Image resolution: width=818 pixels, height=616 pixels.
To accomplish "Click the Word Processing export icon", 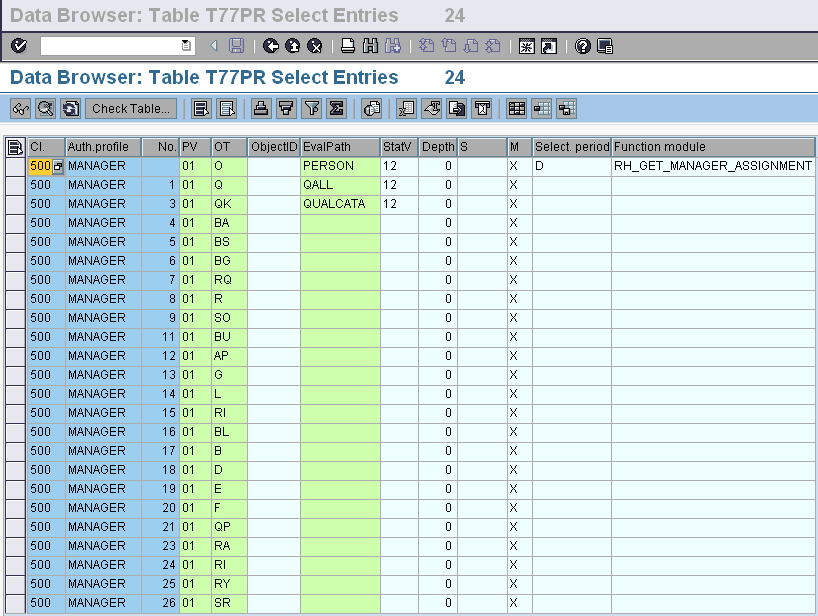I will pos(431,108).
